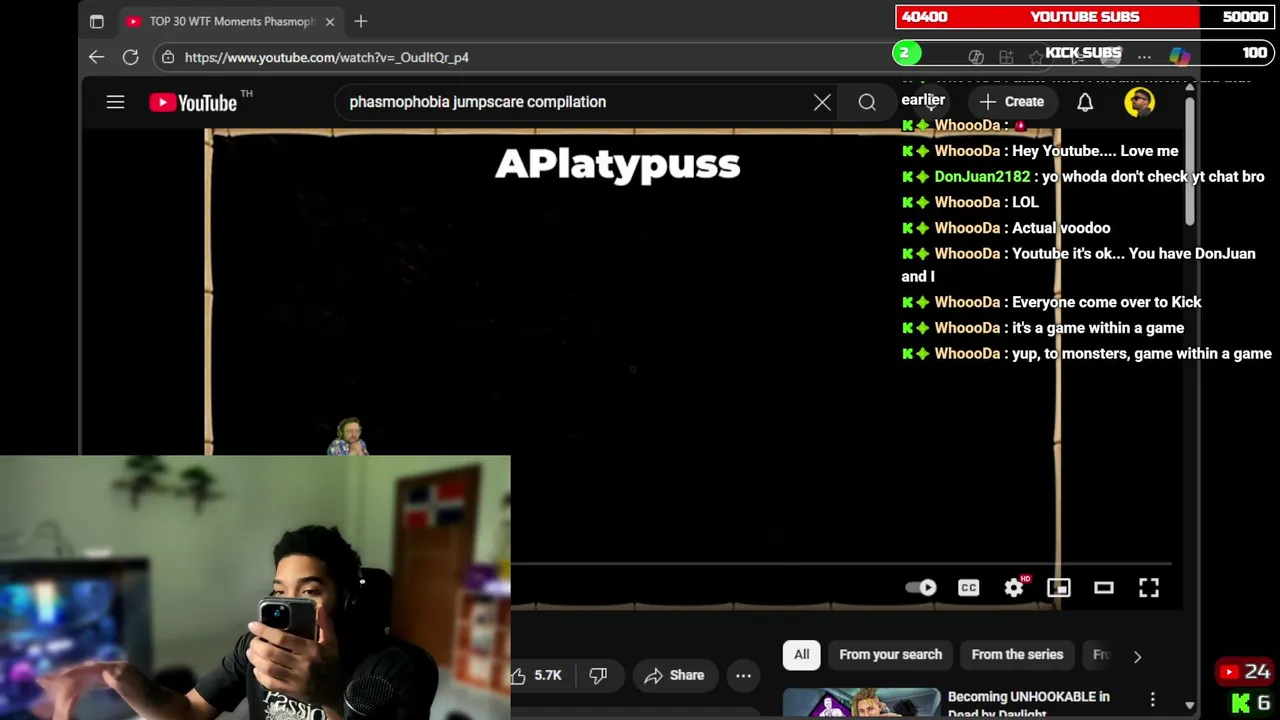
Task: Open the player settings gear
Action: coord(1014,588)
